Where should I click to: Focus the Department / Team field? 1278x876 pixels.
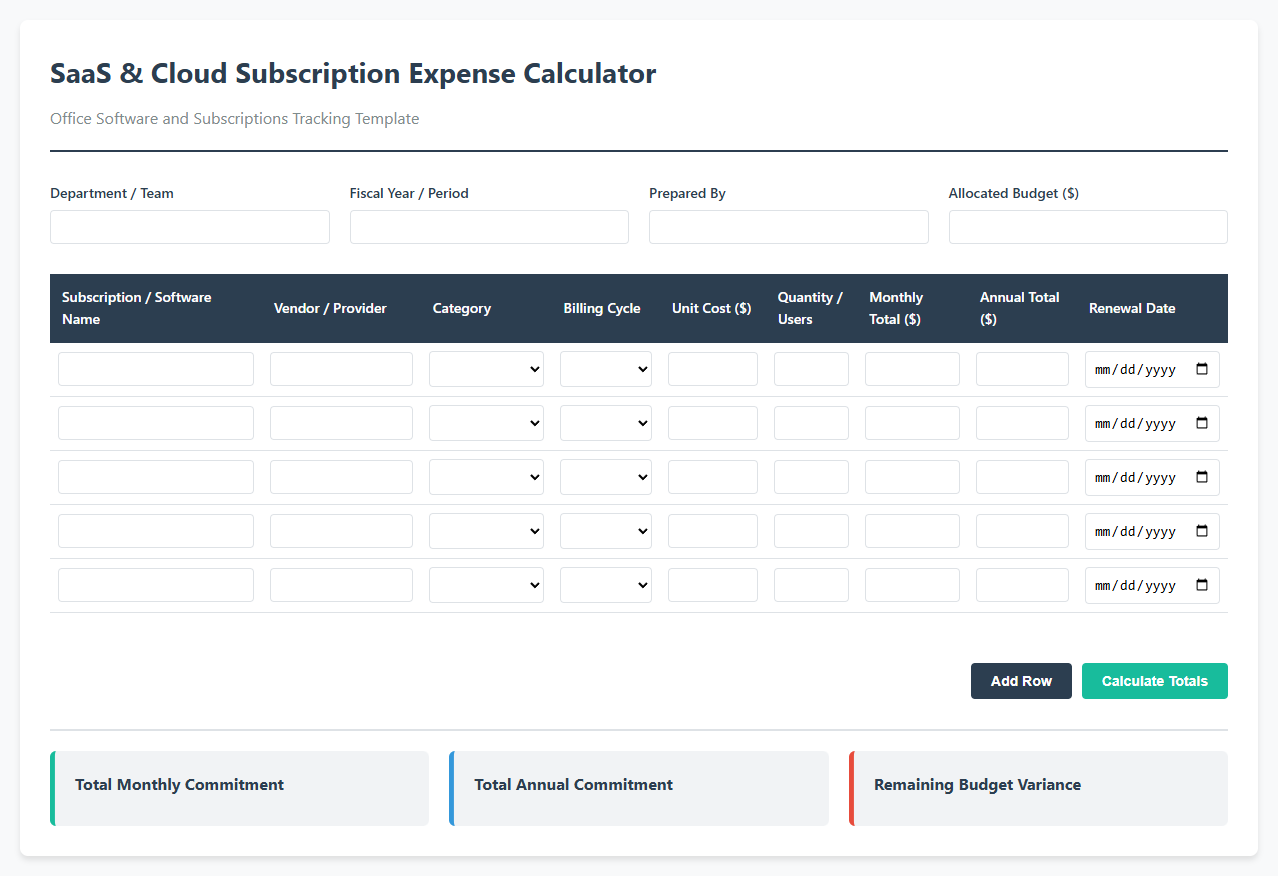coord(190,227)
